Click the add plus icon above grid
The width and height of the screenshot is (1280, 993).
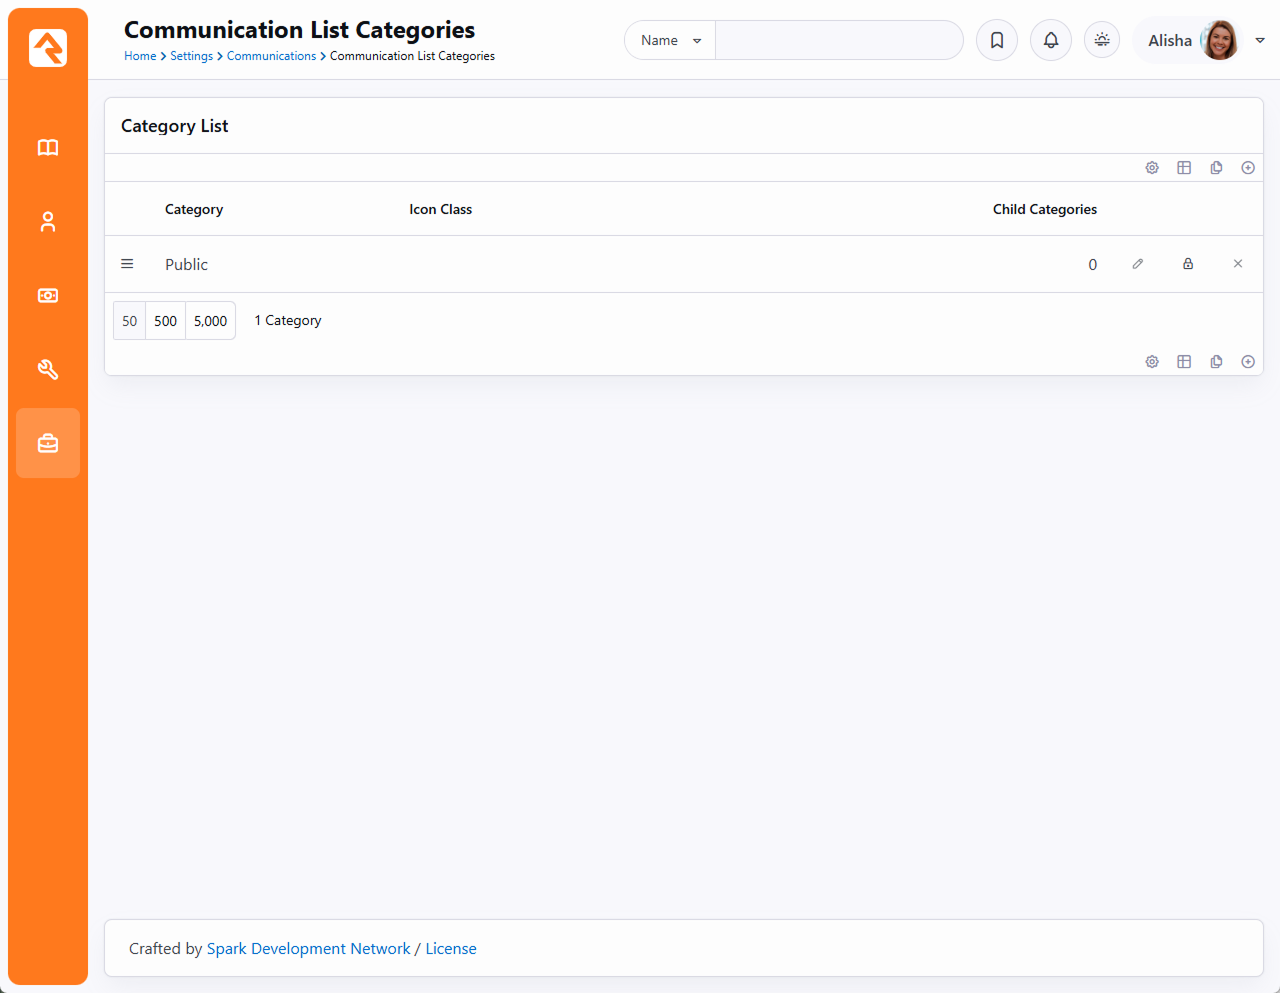[x=1248, y=168]
